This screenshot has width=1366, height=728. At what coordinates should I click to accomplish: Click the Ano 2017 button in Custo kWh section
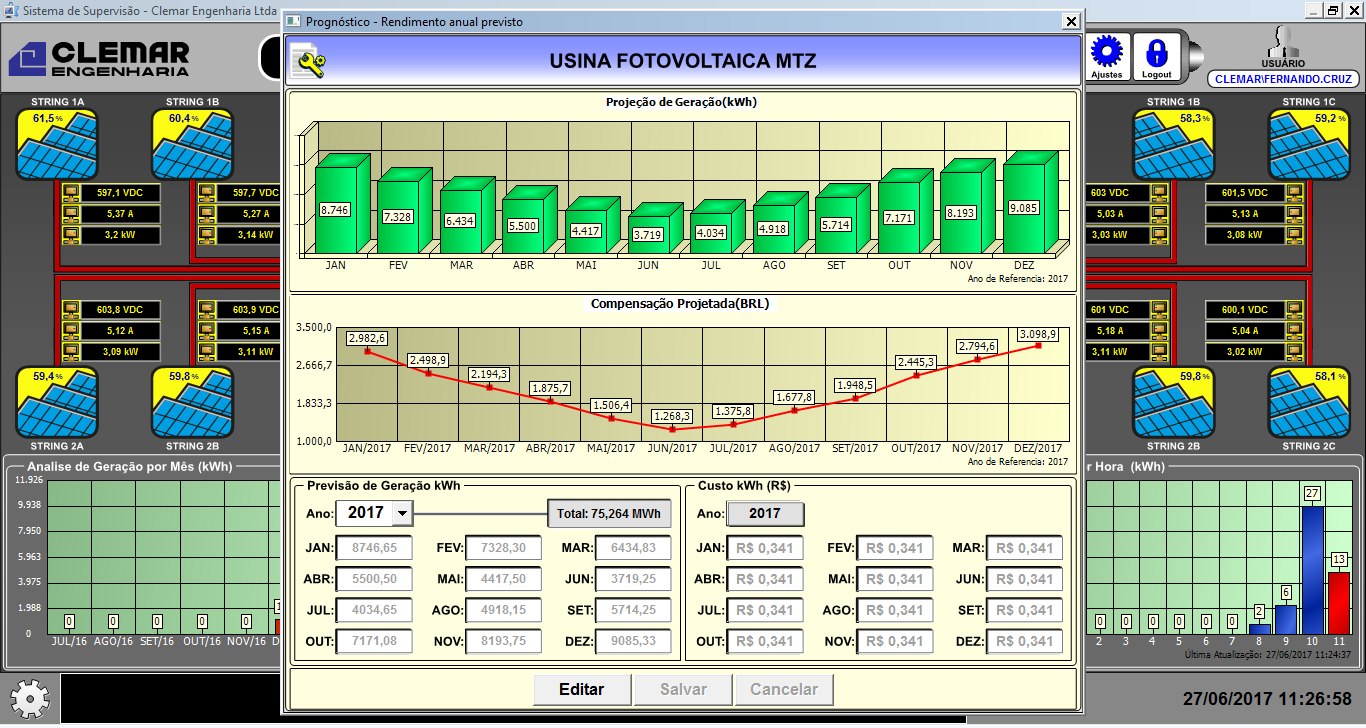click(x=765, y=513)
